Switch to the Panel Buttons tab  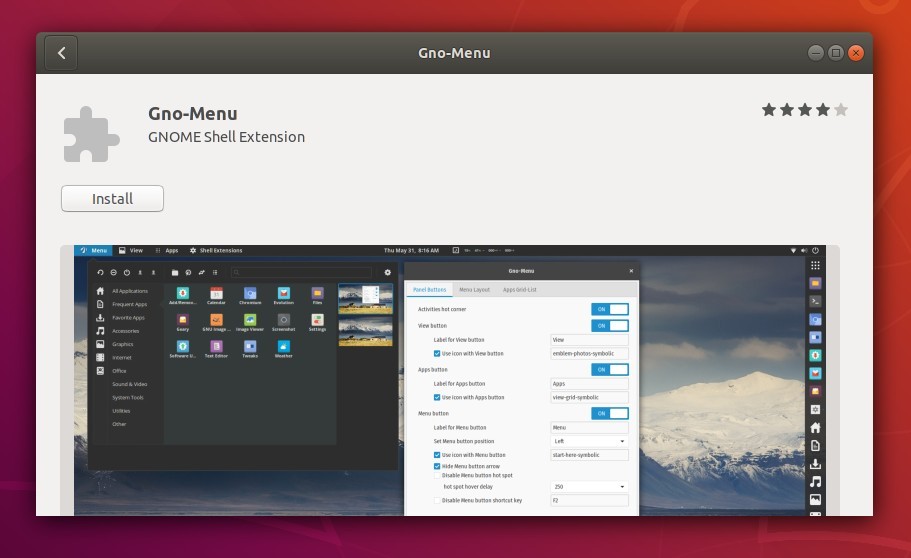point(429,289)
